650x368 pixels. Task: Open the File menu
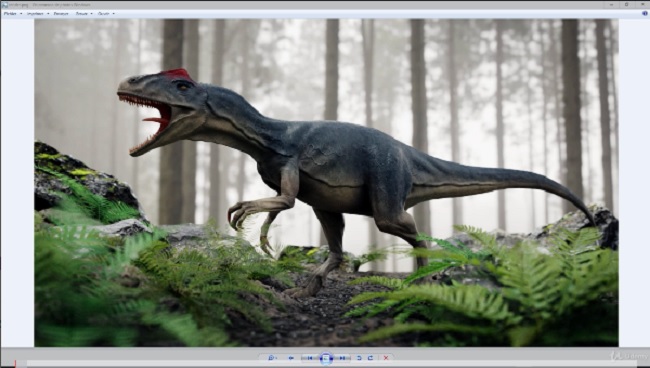[10, 13]
